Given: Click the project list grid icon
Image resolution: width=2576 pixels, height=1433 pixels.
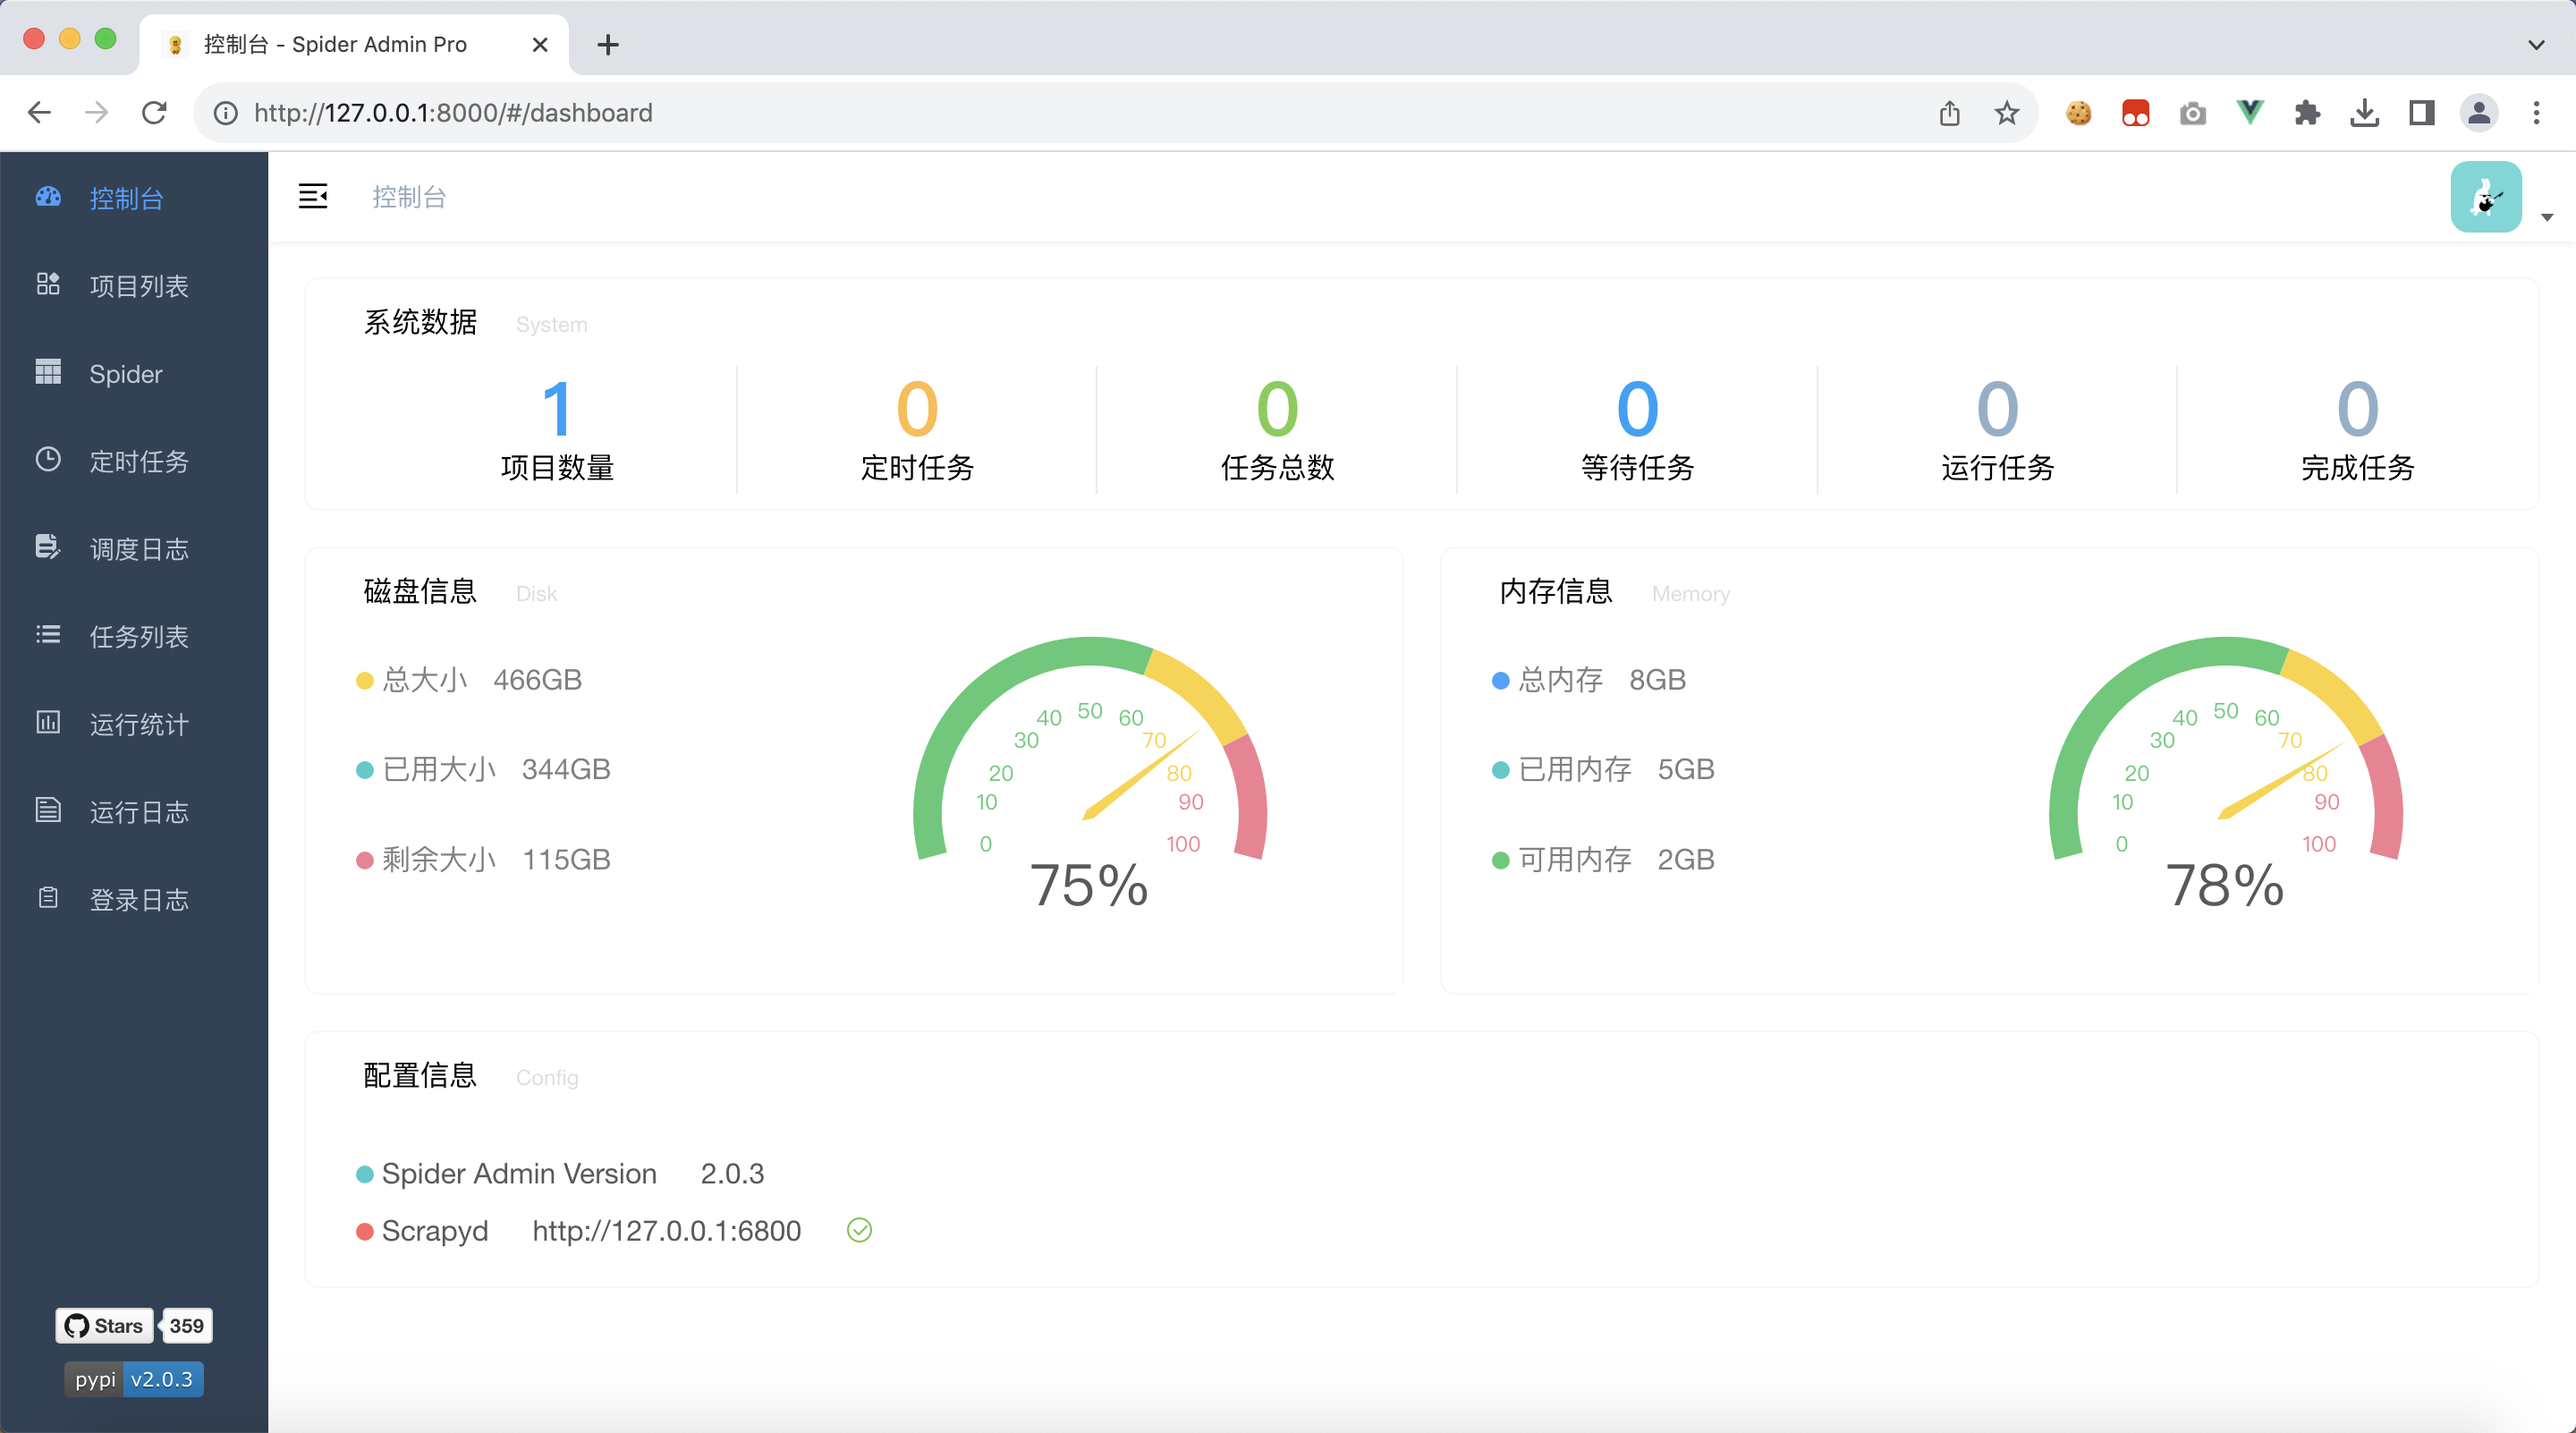Looking at the screenshot, I should tap(48, 284).
